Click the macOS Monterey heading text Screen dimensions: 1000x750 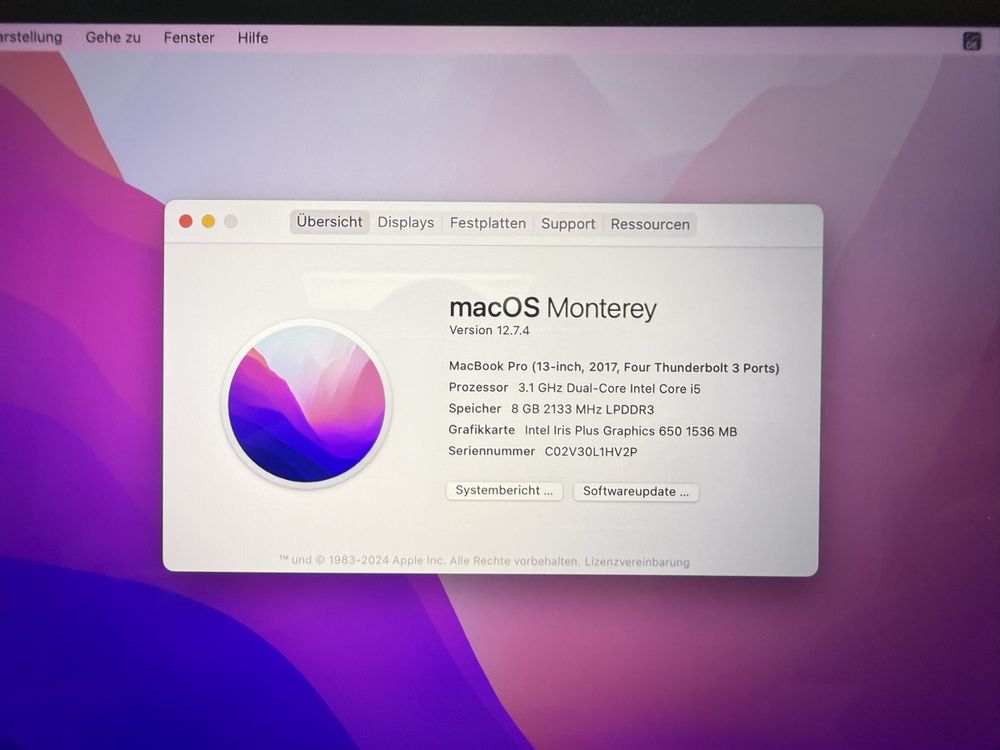[x=553, y=308]
